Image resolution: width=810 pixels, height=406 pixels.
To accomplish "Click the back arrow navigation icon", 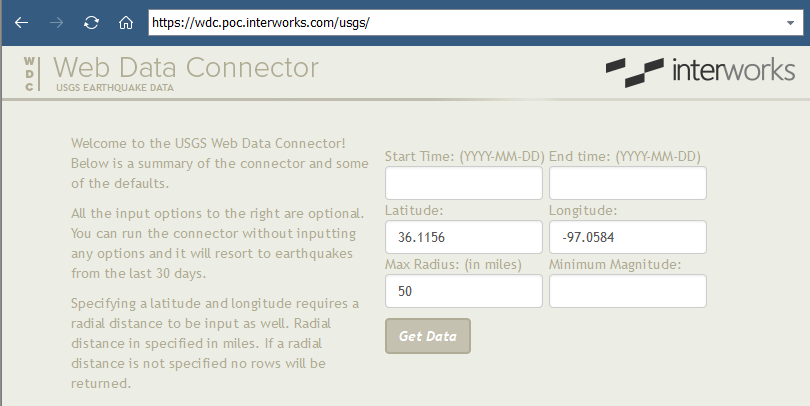I will pyautogui.click(x=21, y=23).
